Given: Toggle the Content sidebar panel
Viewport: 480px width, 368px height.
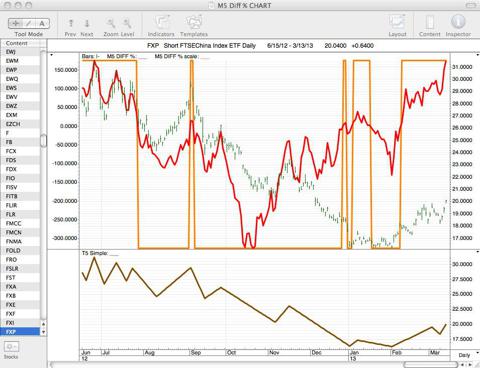Looking at the screenshot, I should pyautogui.click(x=430, y=22).
